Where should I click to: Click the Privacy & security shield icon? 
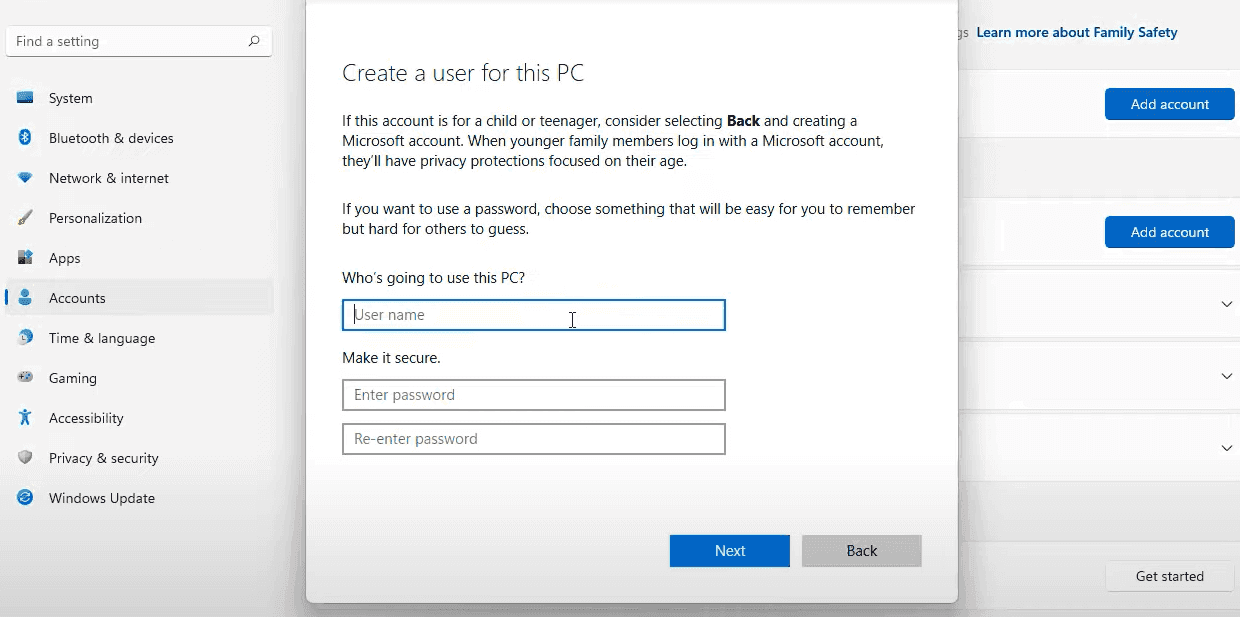[26, 458]
